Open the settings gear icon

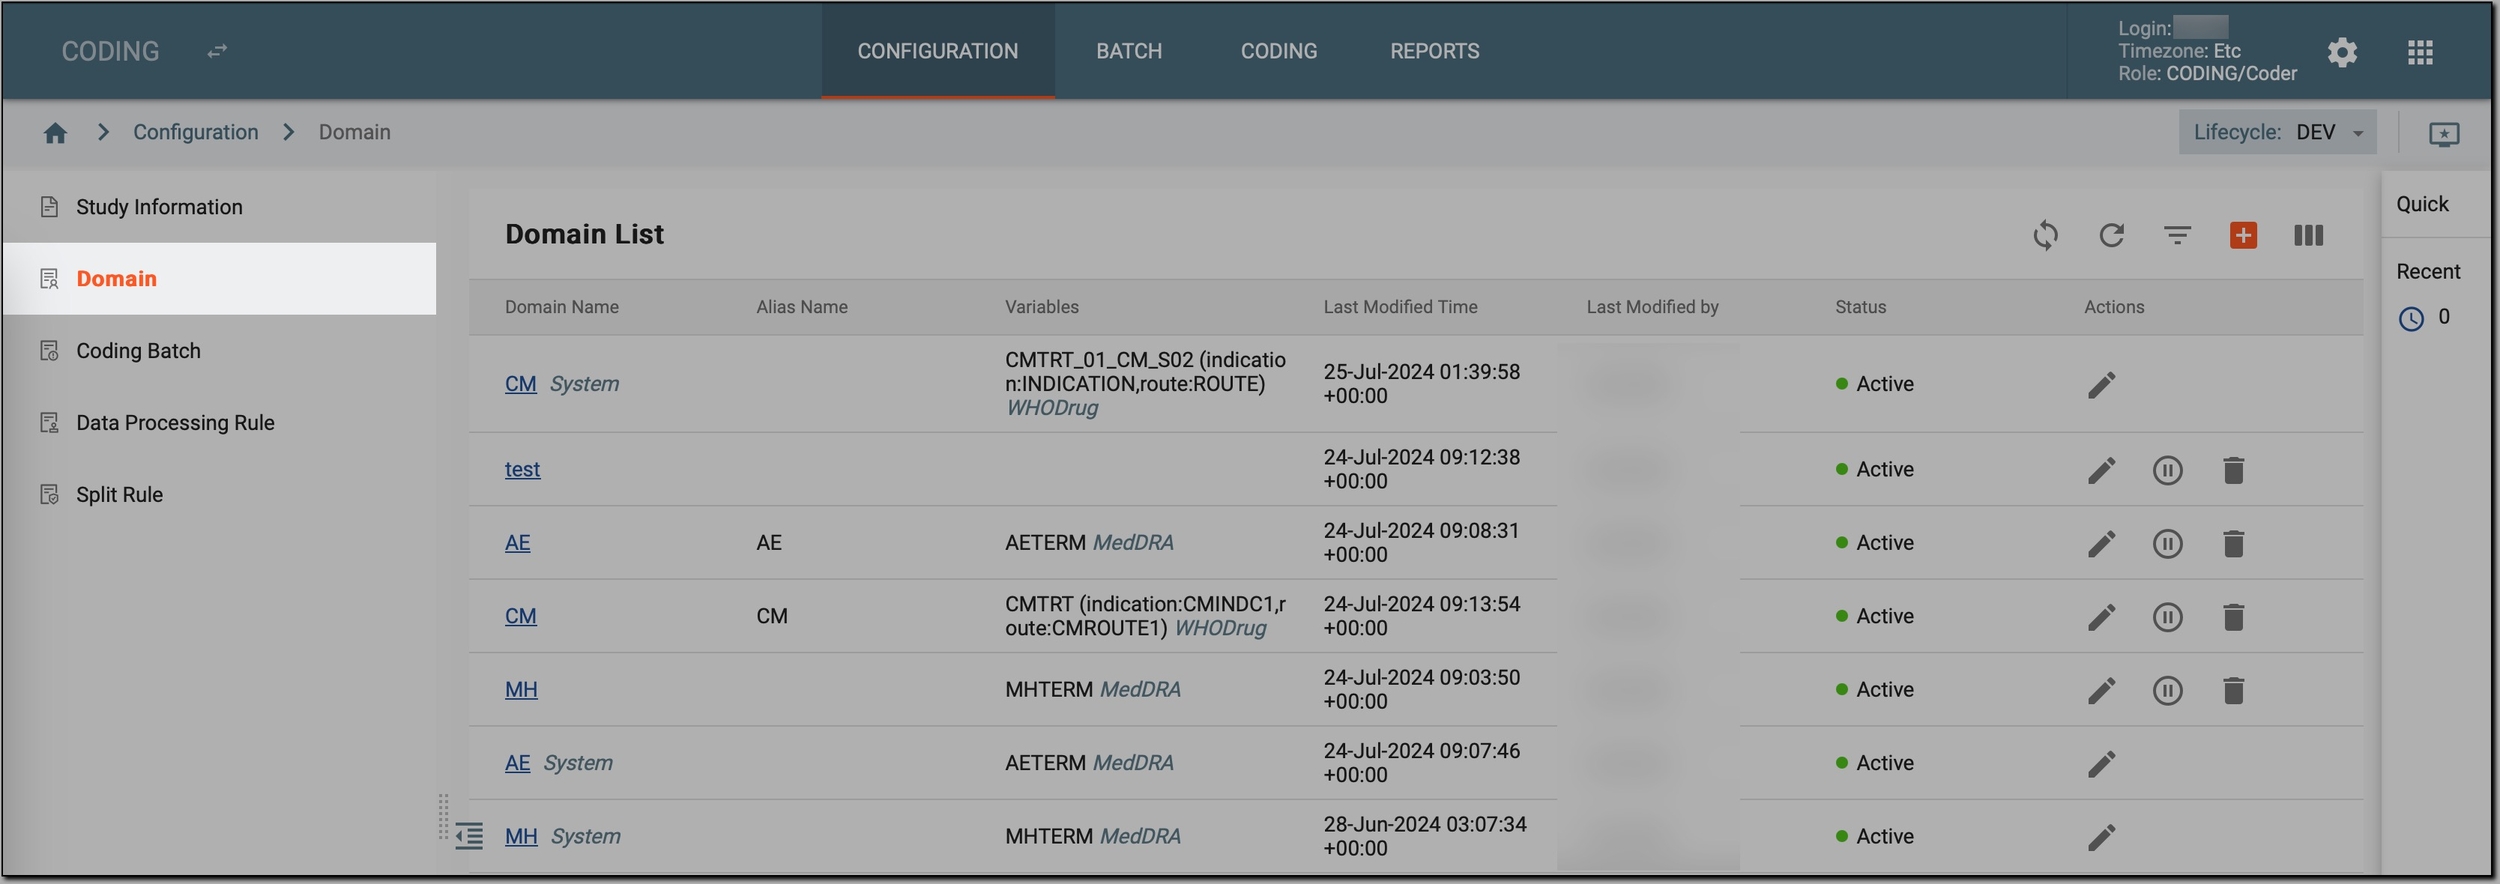[x=2342, y=52]
